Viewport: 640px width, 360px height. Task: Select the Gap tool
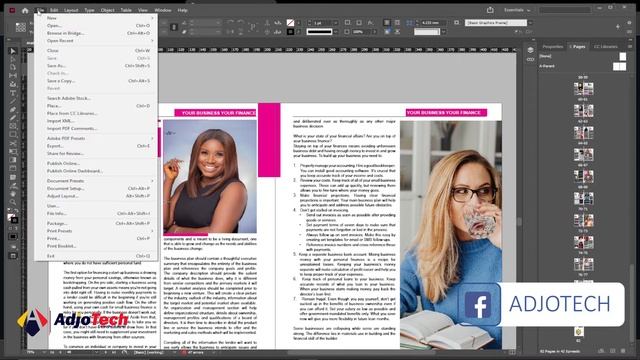click(x=13, y=76)
